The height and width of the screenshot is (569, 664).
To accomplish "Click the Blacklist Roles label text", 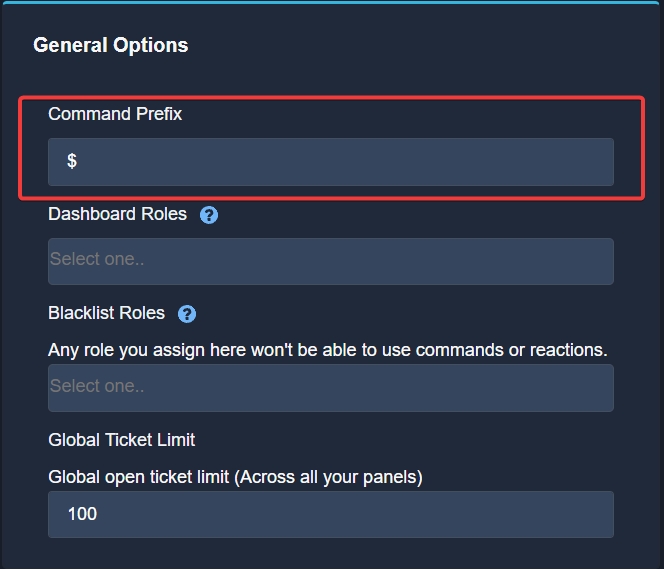I will click(x=106, y=313).
